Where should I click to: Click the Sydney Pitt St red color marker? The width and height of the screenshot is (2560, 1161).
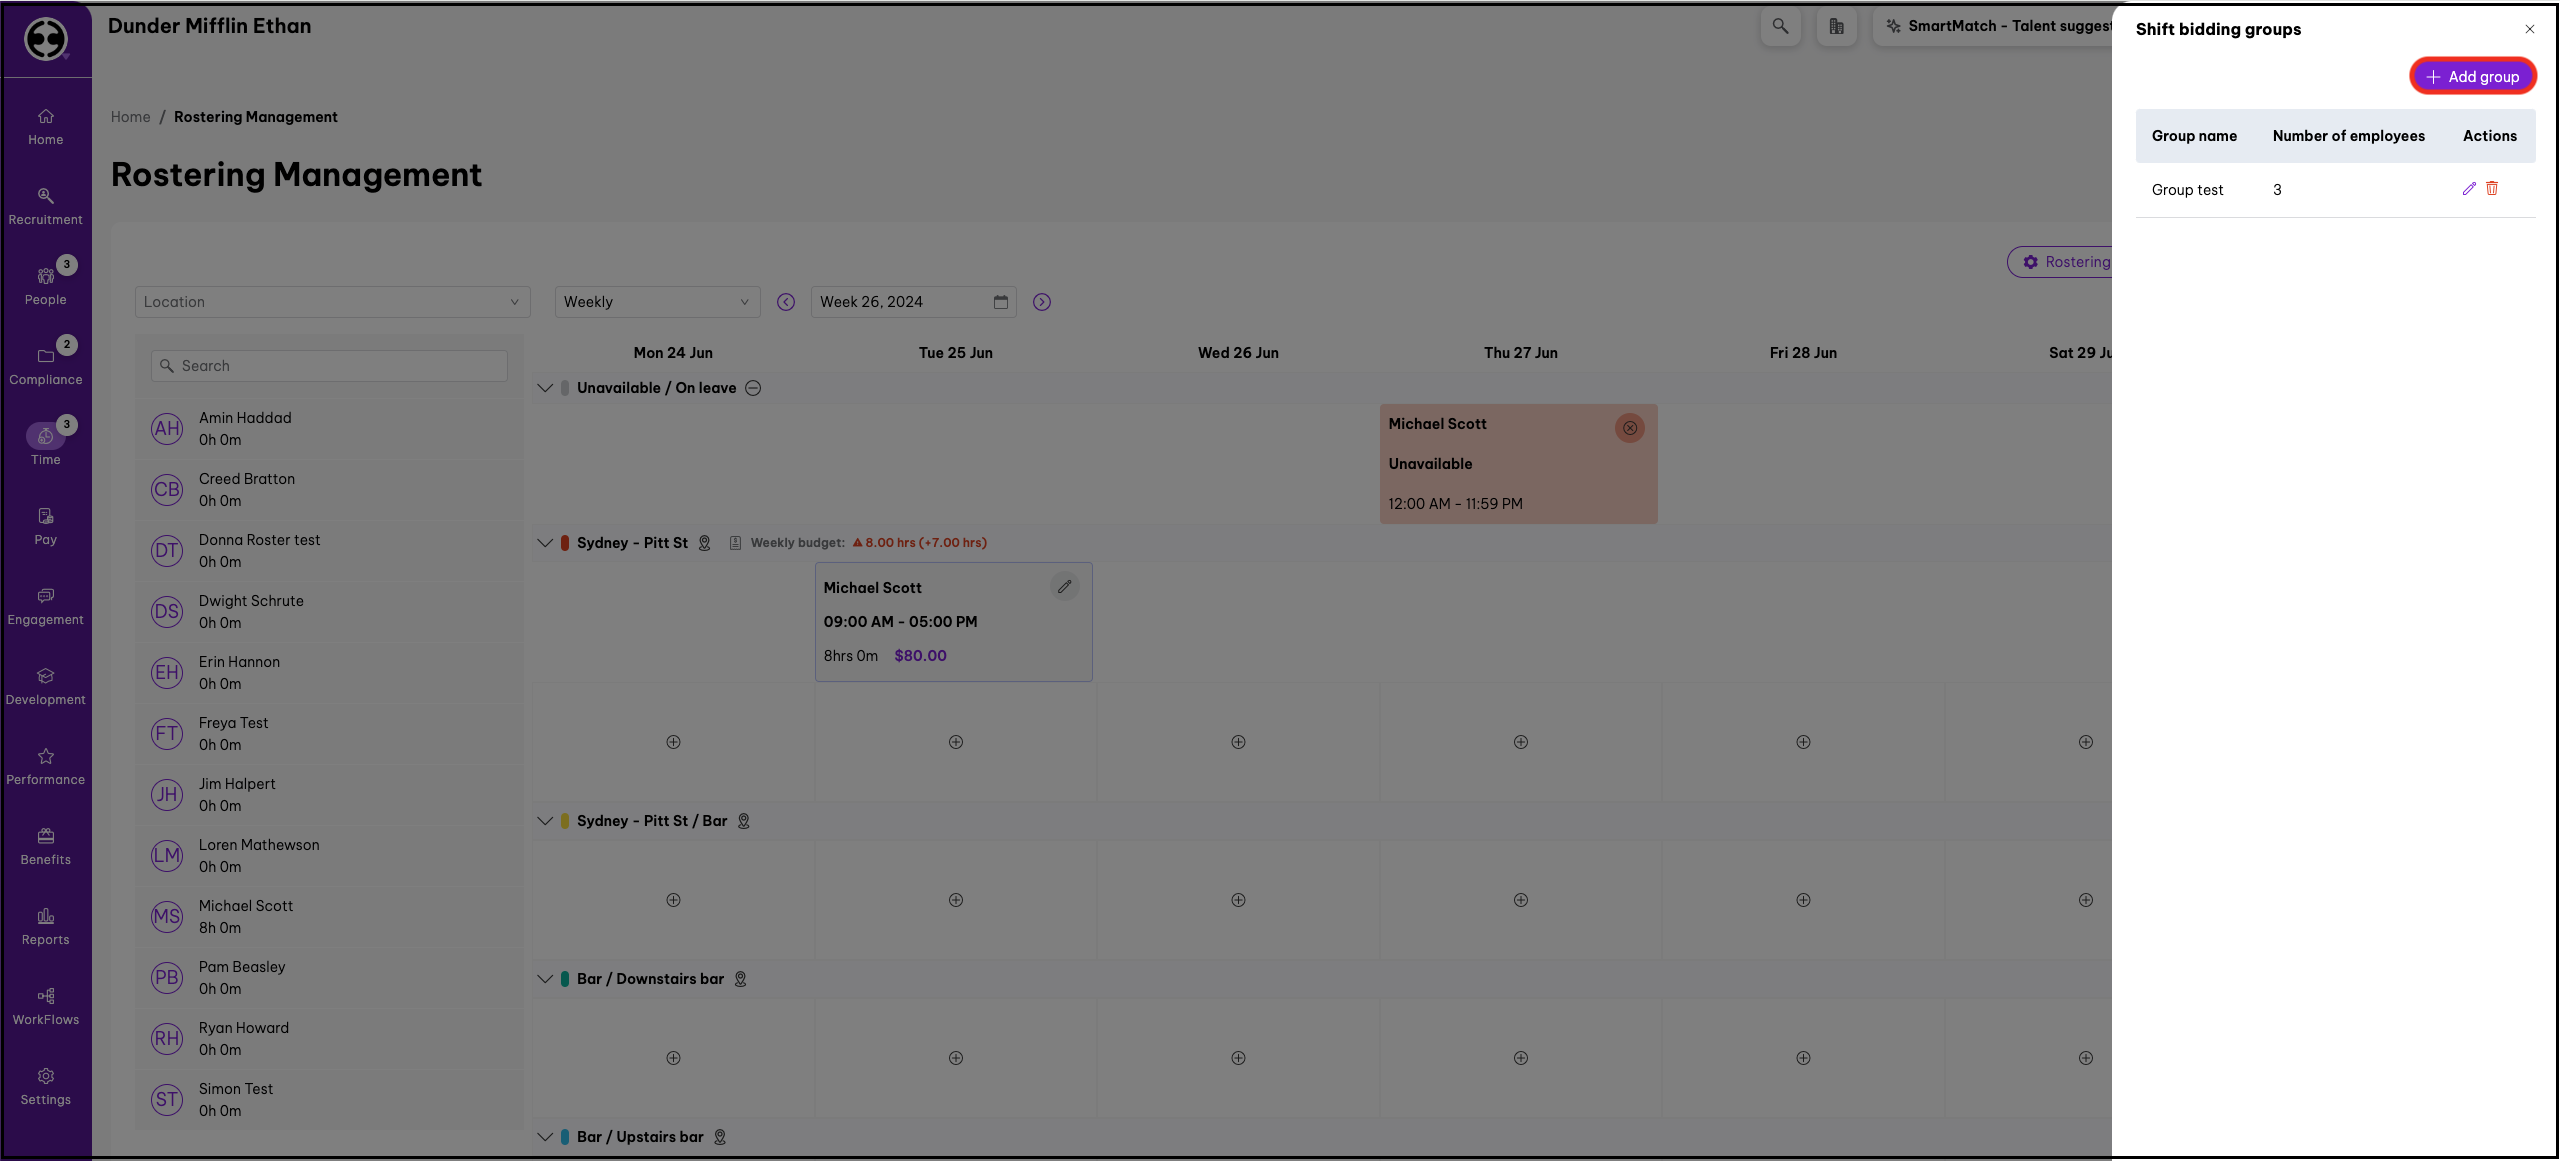coord(565,543)
